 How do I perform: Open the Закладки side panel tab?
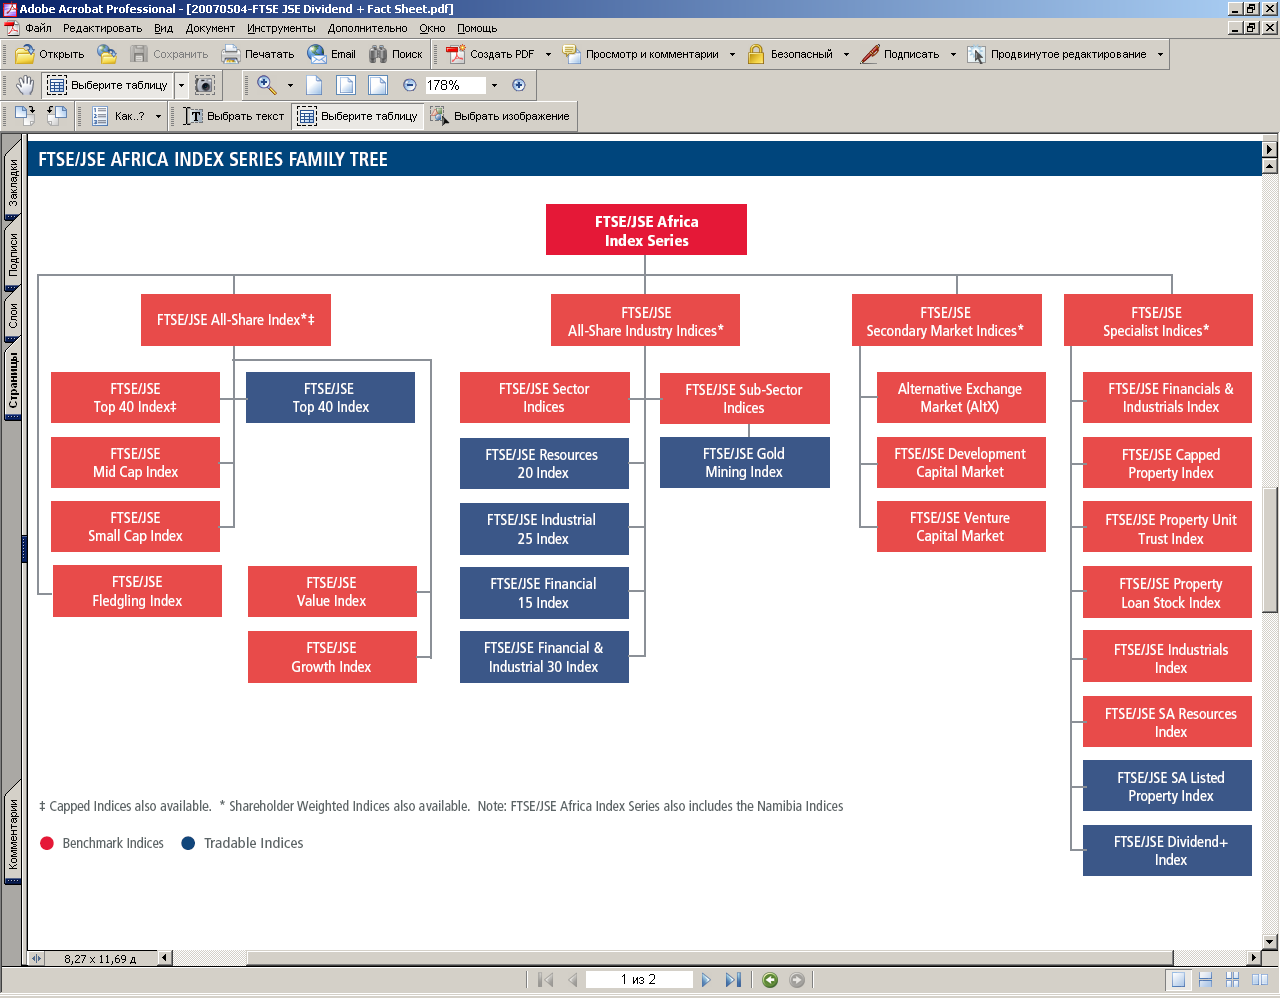pos(13,181)
